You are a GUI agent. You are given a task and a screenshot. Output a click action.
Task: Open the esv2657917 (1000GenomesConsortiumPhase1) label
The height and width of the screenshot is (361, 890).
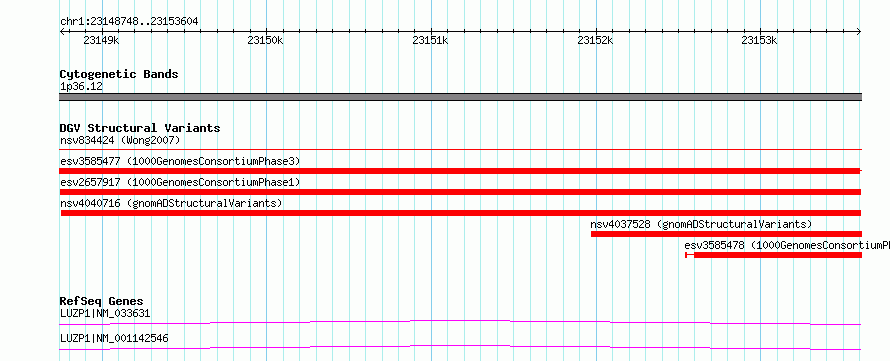[x=180, y=182]
